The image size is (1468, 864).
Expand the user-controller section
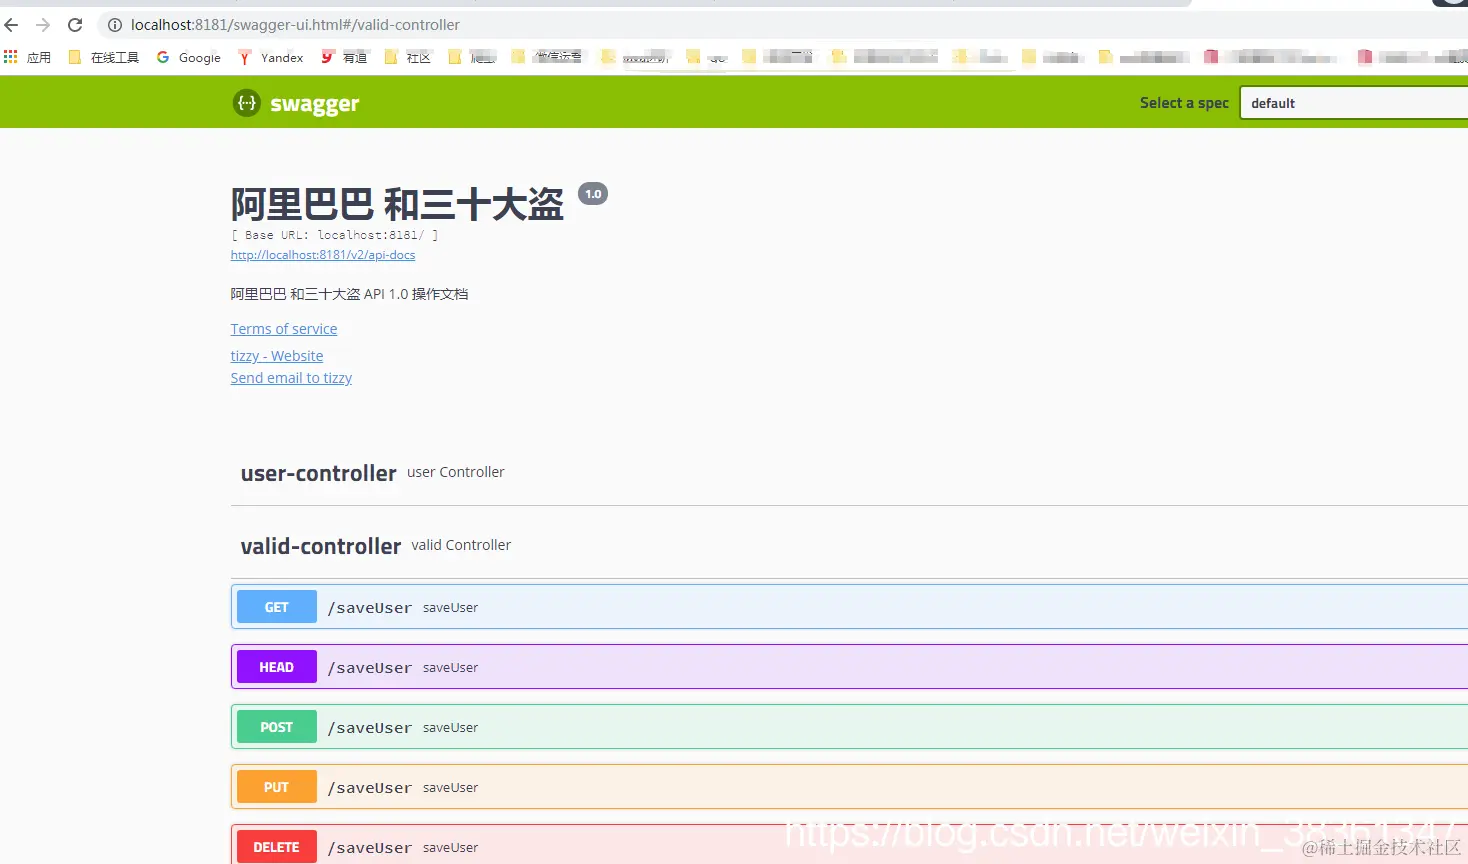tap(317, 472)
